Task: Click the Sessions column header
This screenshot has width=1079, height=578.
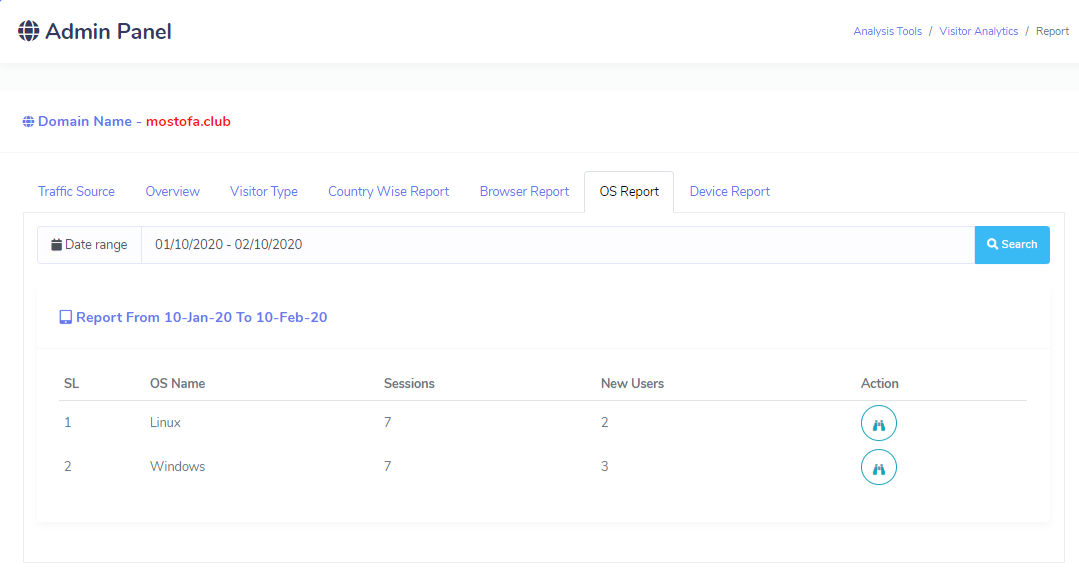Action: pyautogui.click(x=409, y=384)
